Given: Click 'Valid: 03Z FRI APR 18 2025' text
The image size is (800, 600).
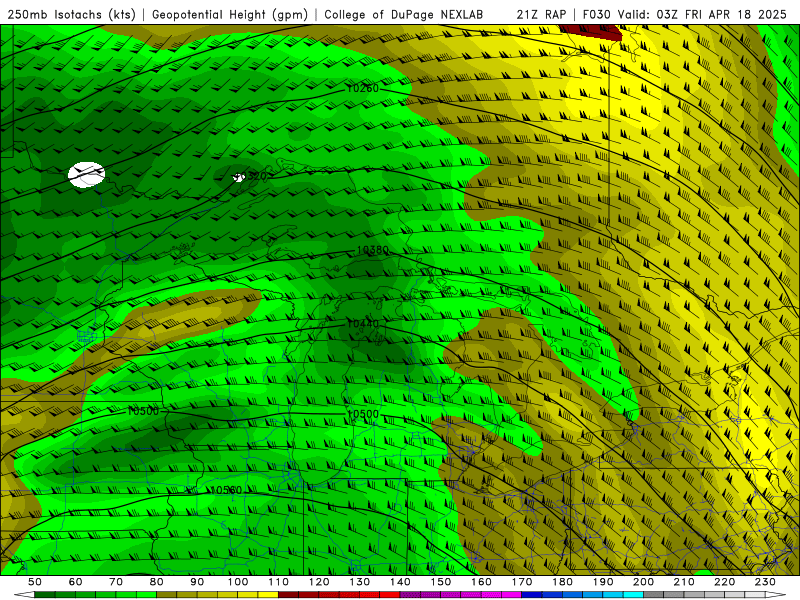Looking at the screenshot, I should 702,14.
